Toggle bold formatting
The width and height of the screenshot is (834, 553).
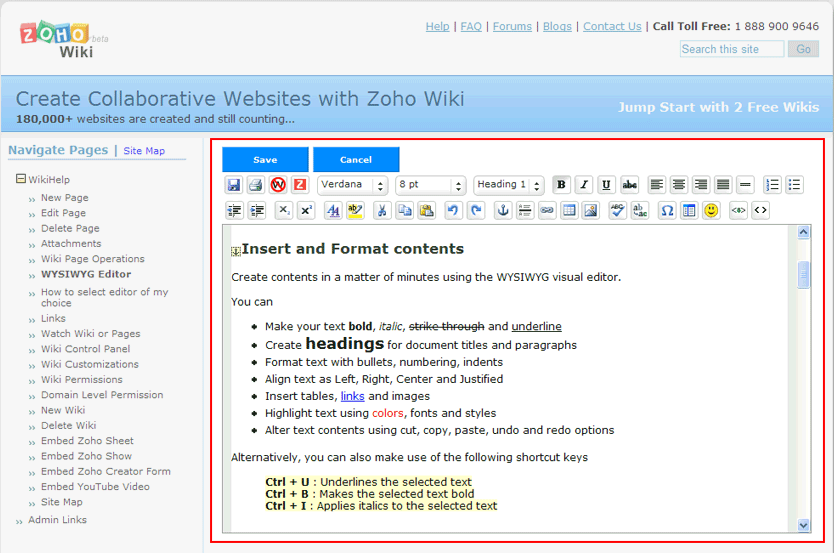[x=561, y=185]
